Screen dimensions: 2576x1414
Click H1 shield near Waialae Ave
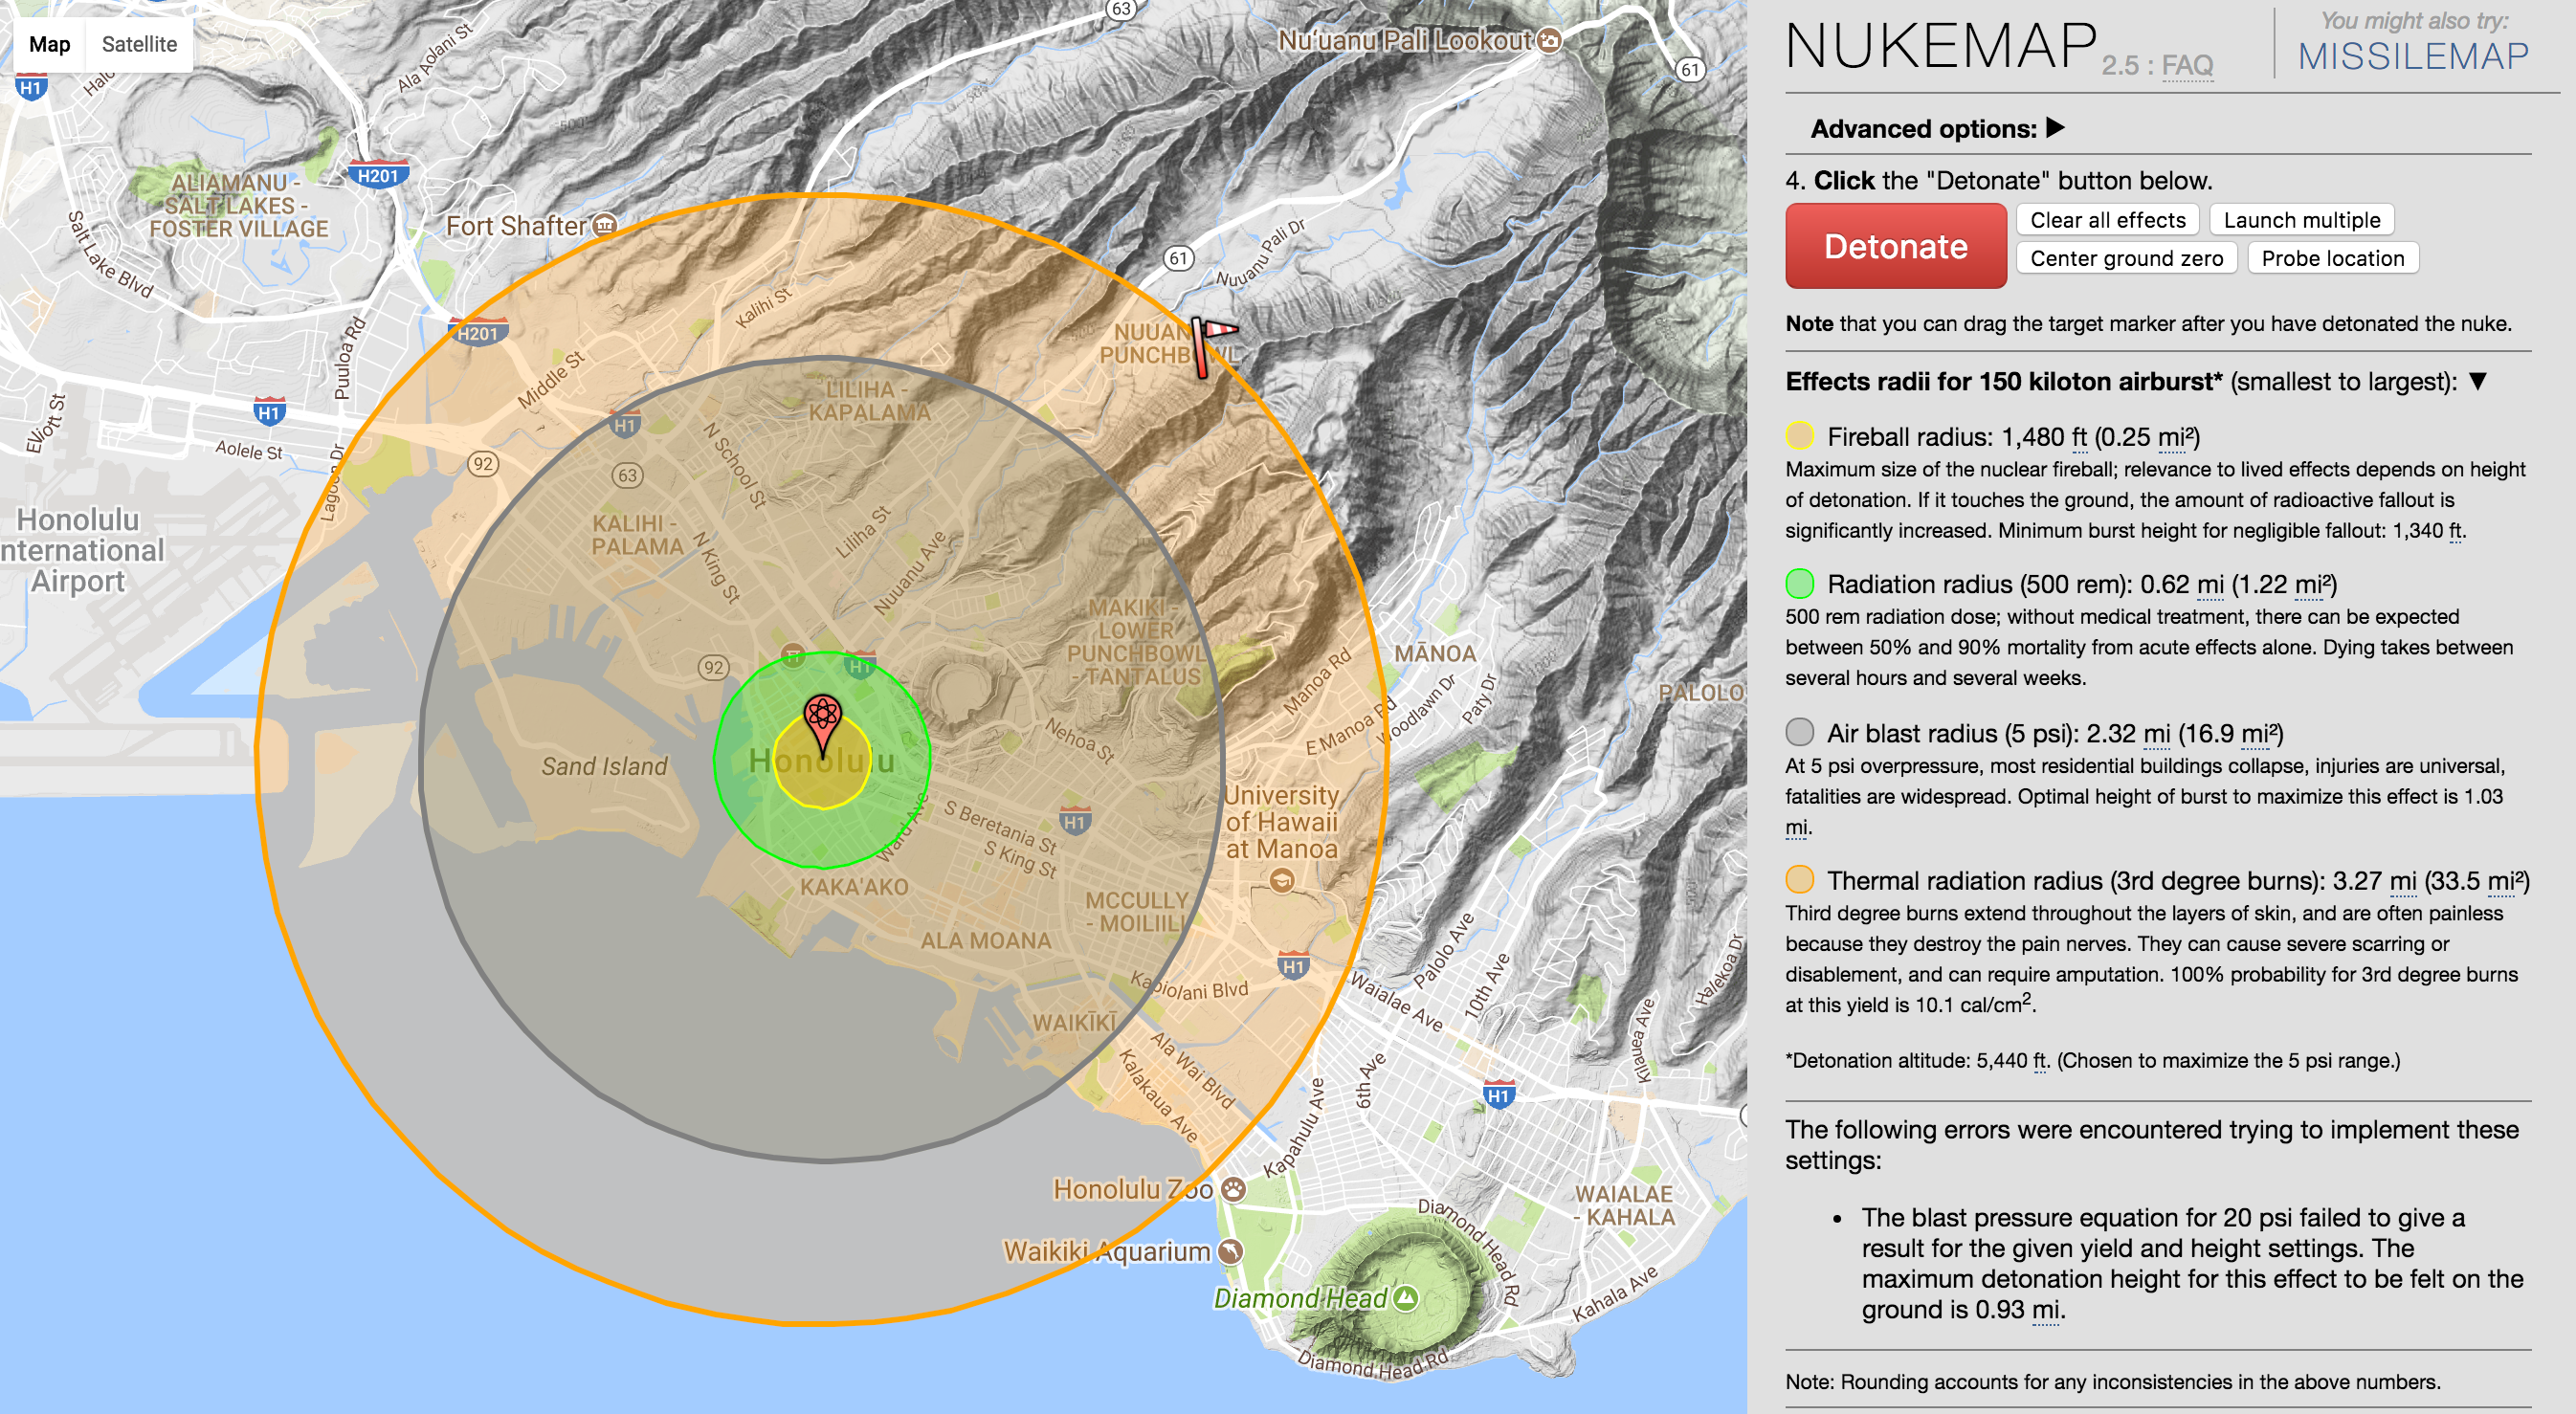click(x=1293, y=965)
